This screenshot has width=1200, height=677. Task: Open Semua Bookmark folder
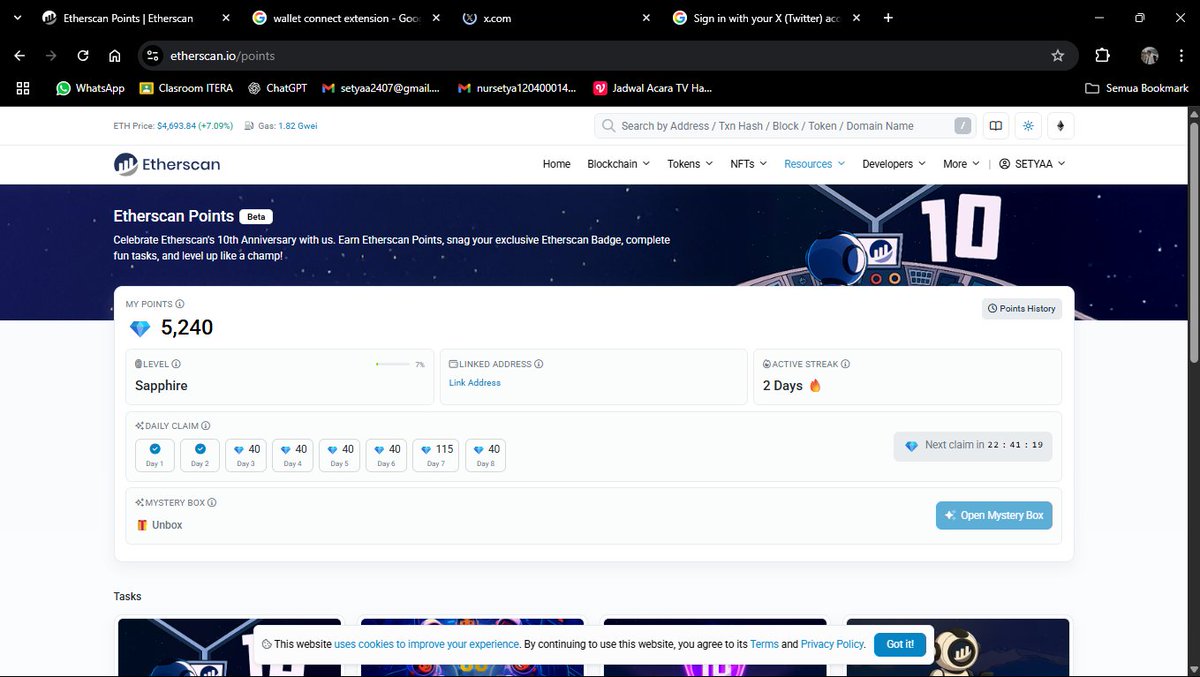tap(1137, 88)
